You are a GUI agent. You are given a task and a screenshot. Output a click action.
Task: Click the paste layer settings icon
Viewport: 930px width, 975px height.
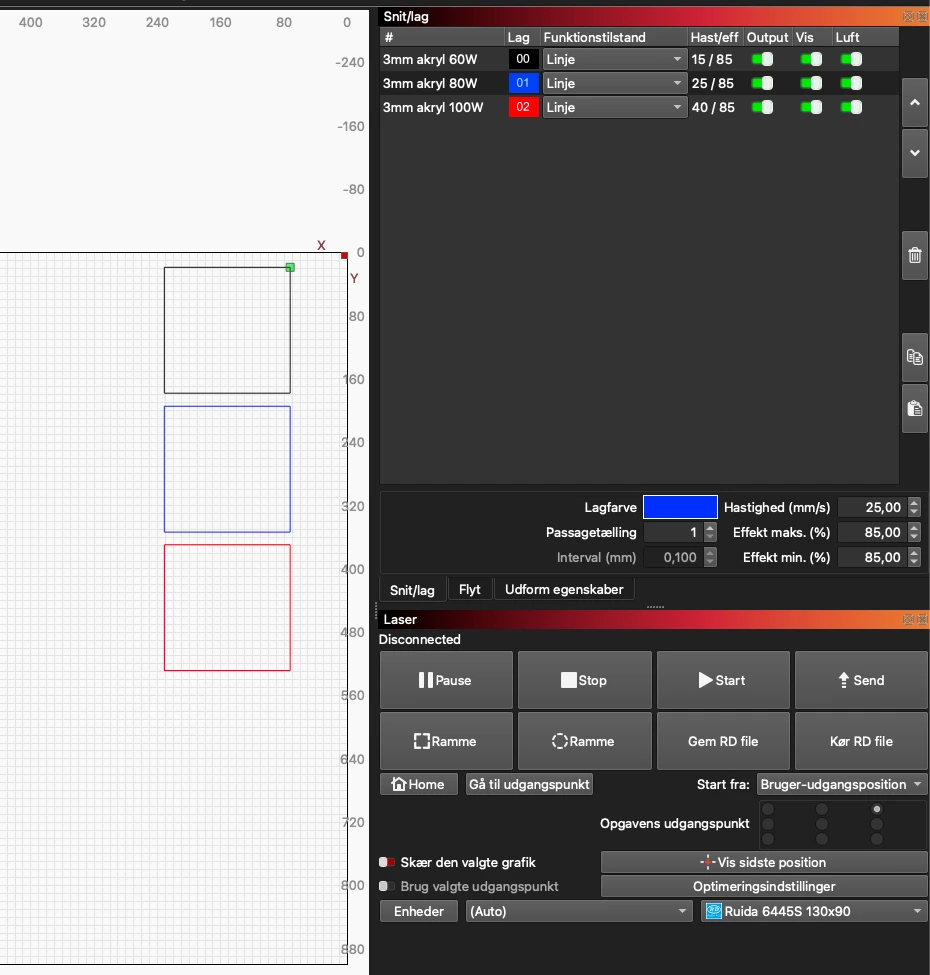click(x=914, y=408)
